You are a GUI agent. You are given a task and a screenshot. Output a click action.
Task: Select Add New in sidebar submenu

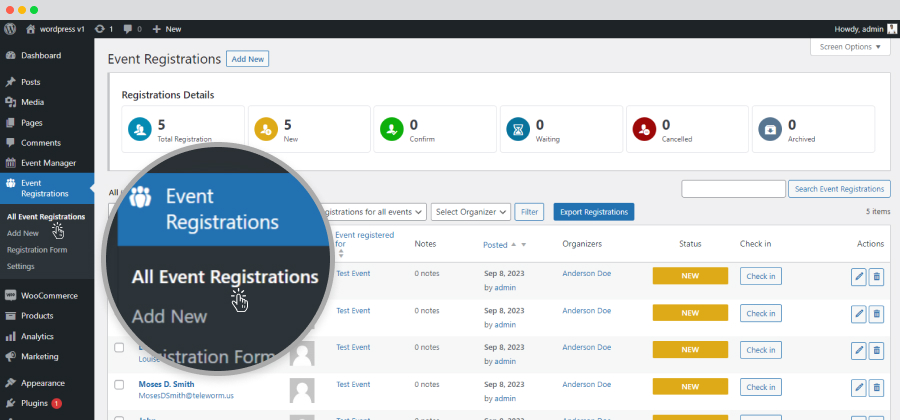[23, 234]
